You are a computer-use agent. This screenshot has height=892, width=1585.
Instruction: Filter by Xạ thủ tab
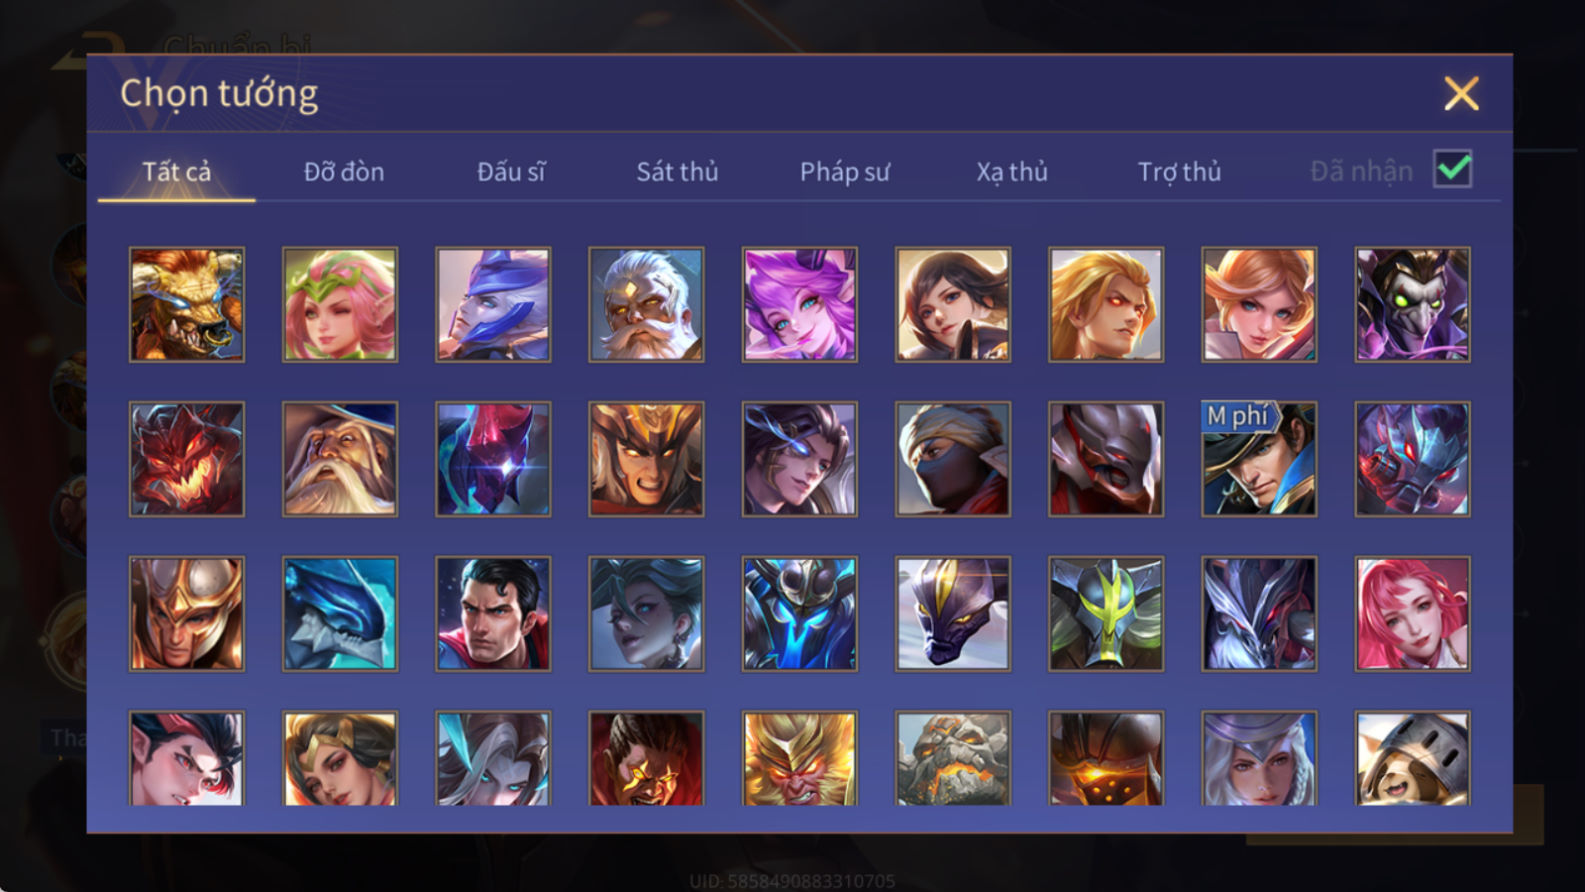coord(1012,172)
